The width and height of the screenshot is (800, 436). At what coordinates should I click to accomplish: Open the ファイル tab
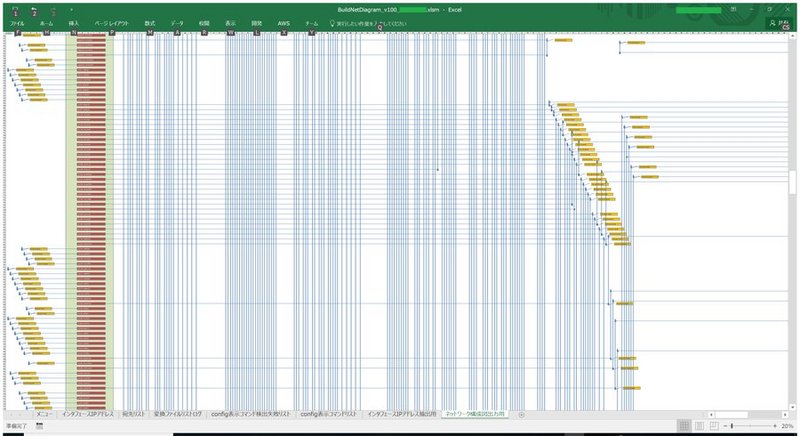click(x=17, y=23)
